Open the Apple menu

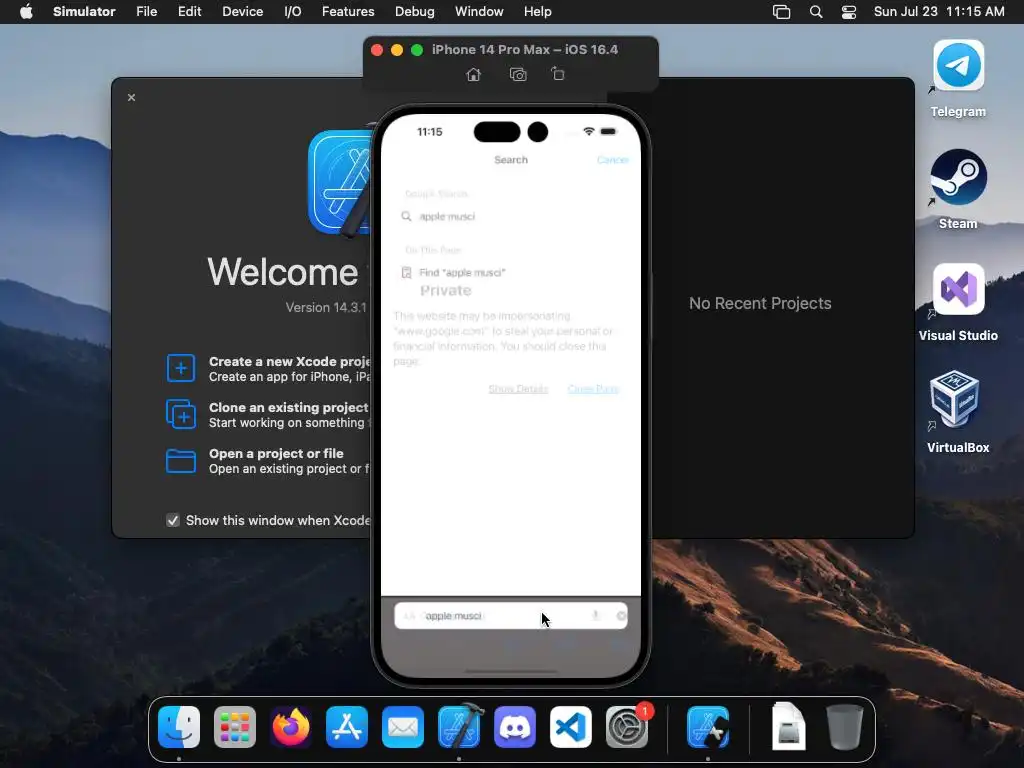(26, 12)
